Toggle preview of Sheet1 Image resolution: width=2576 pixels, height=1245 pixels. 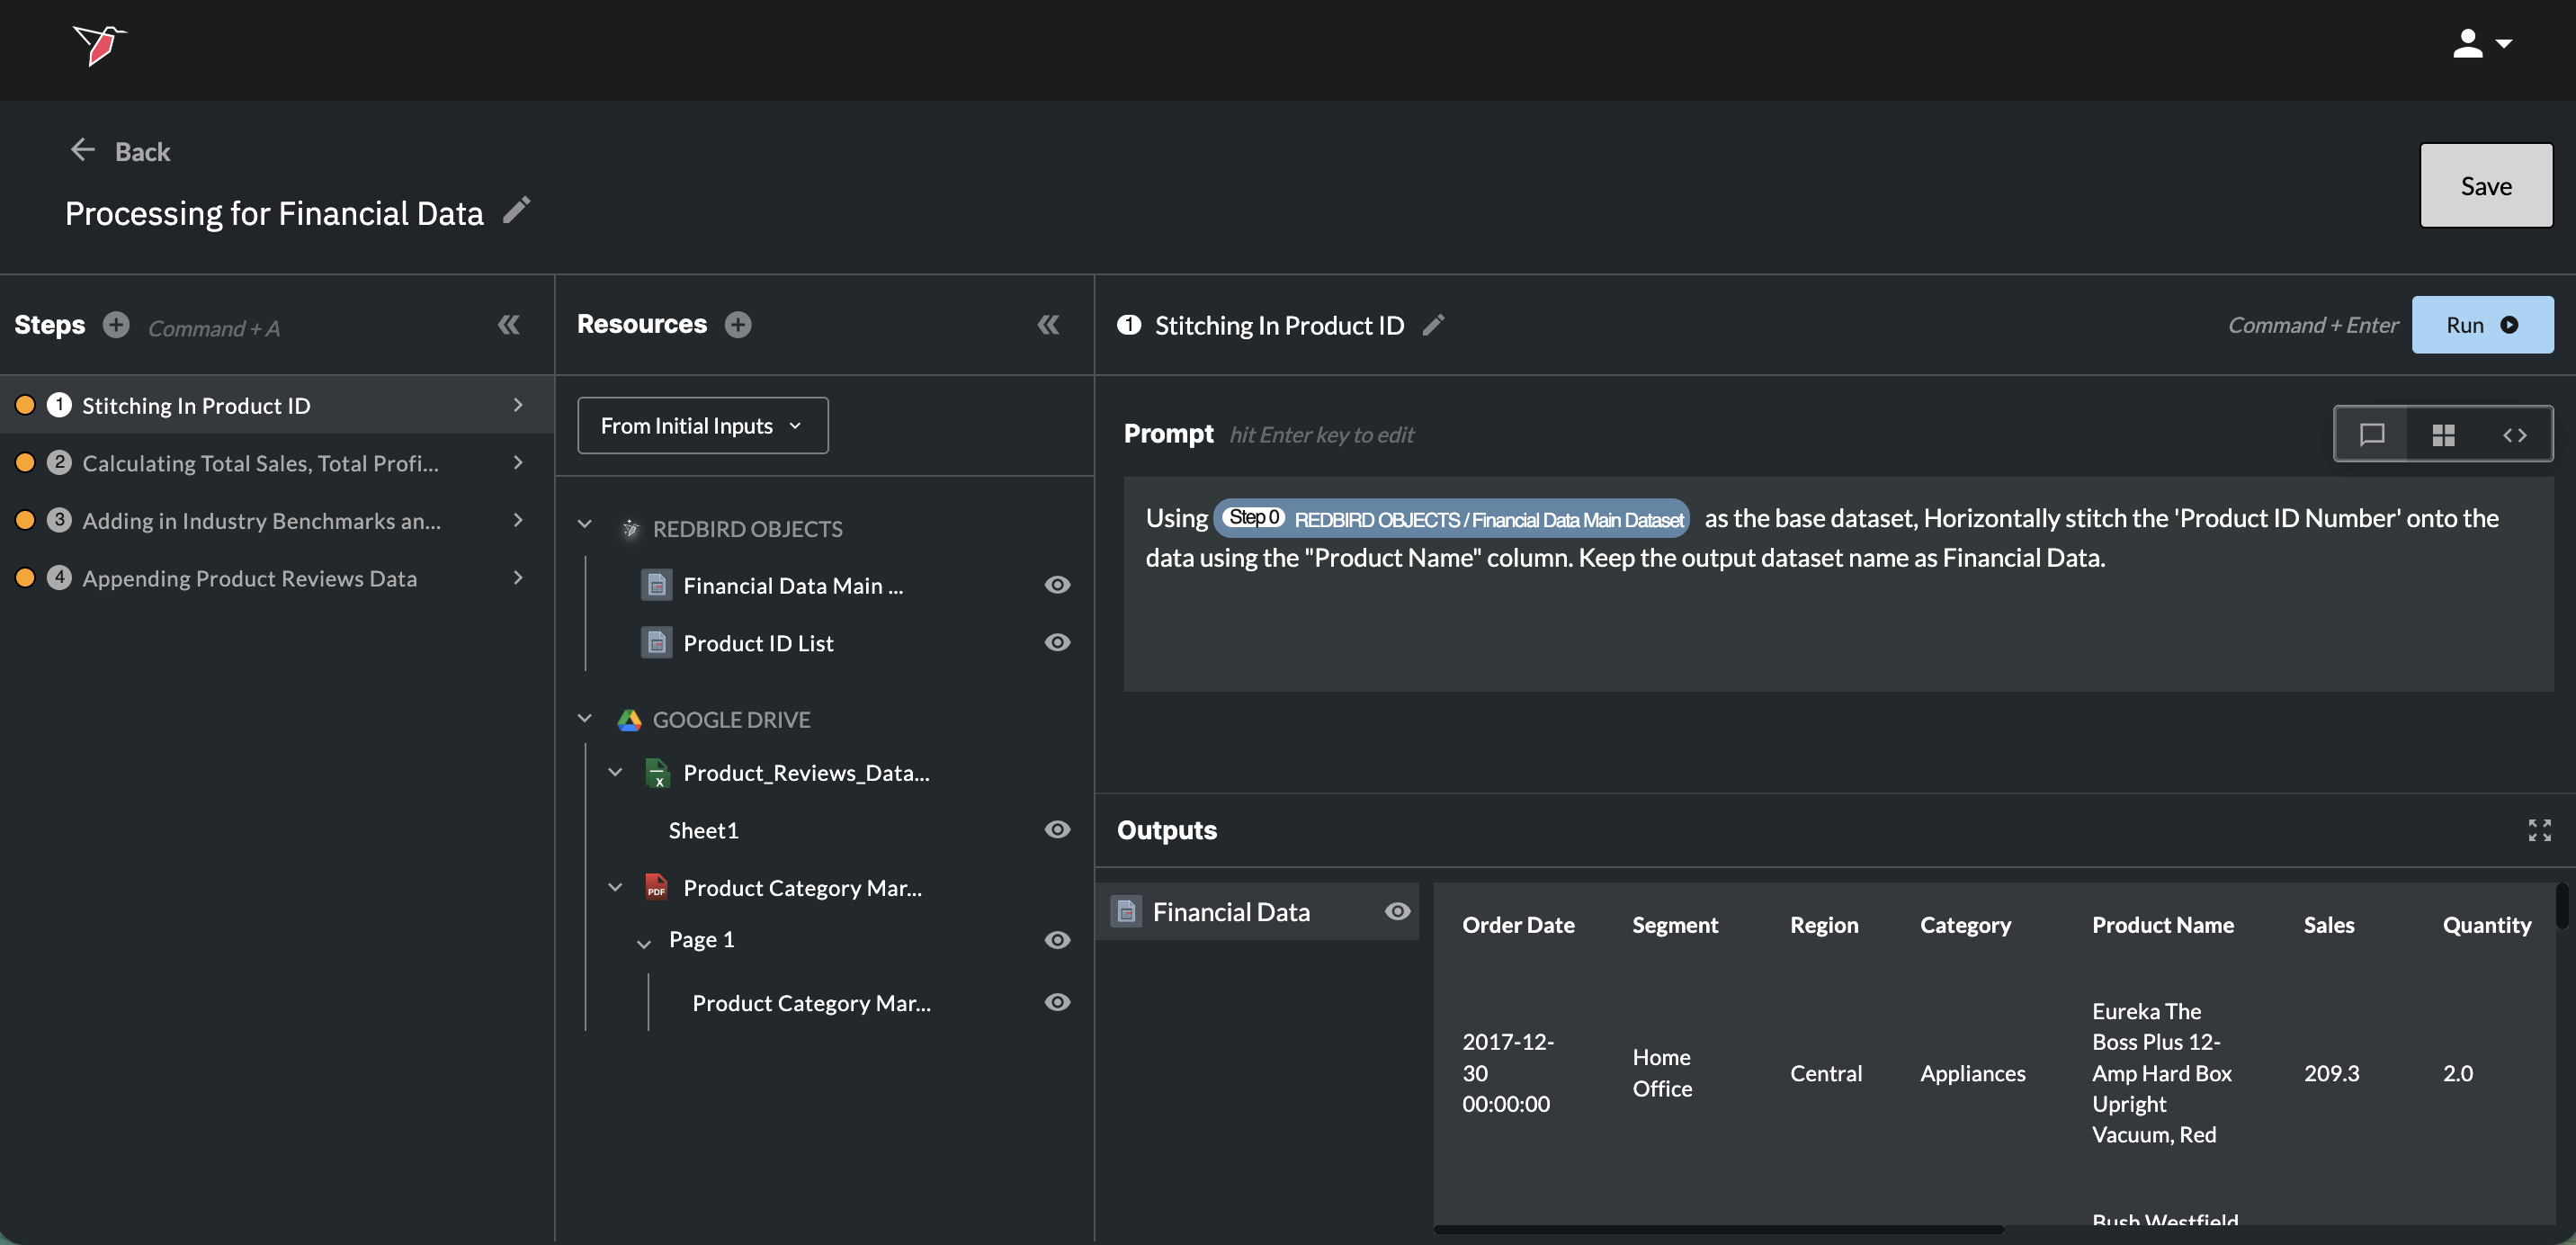[1057, 830]
